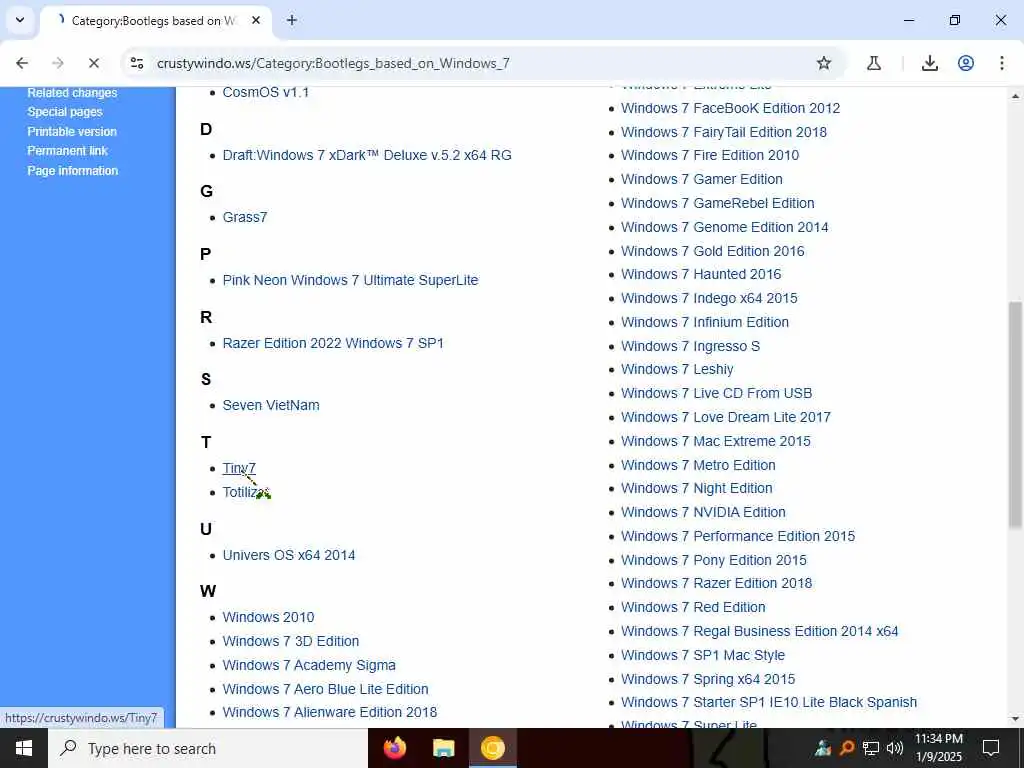Open Special pages sidebar link
Viewport: 1024px width, 768px height.
tap(65, 112)
